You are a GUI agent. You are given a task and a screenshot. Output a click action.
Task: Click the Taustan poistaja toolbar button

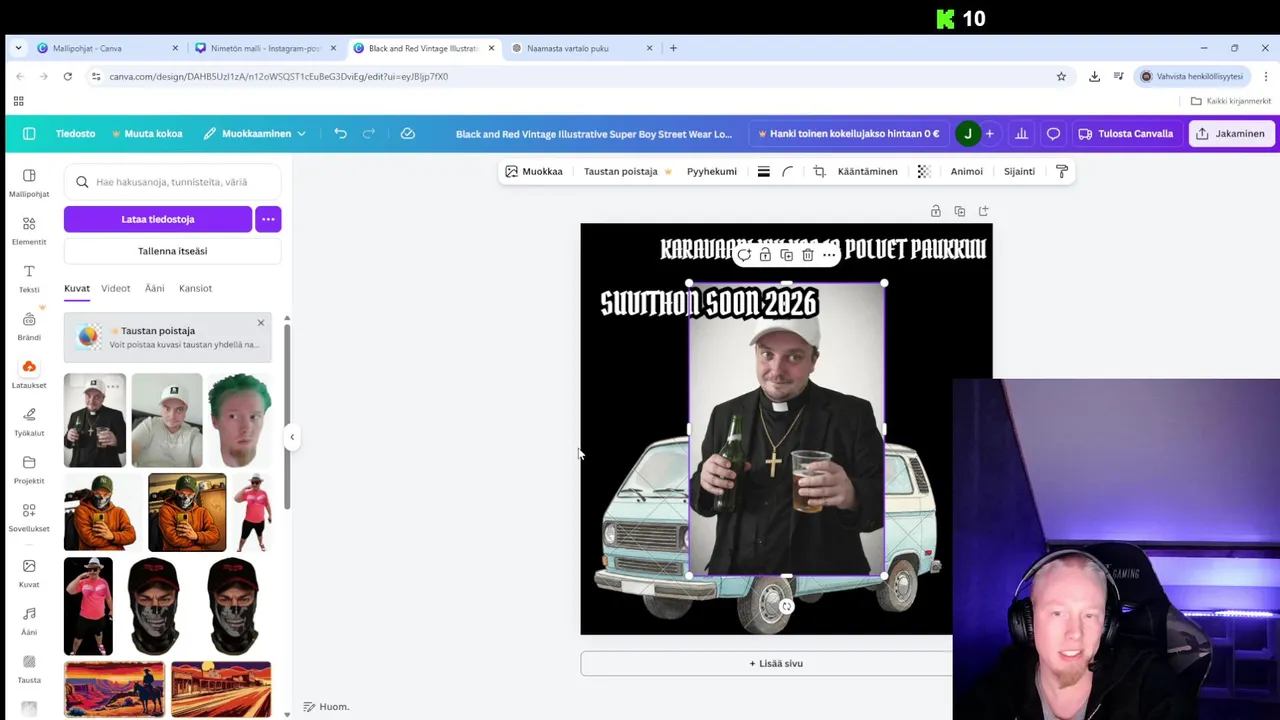pos(628,171)
